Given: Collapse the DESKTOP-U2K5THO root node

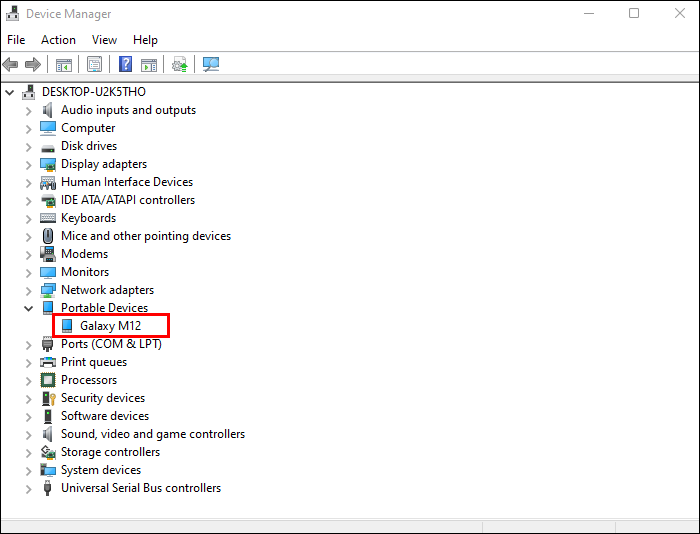Looking at the screenshot, I should coord(9,92).
